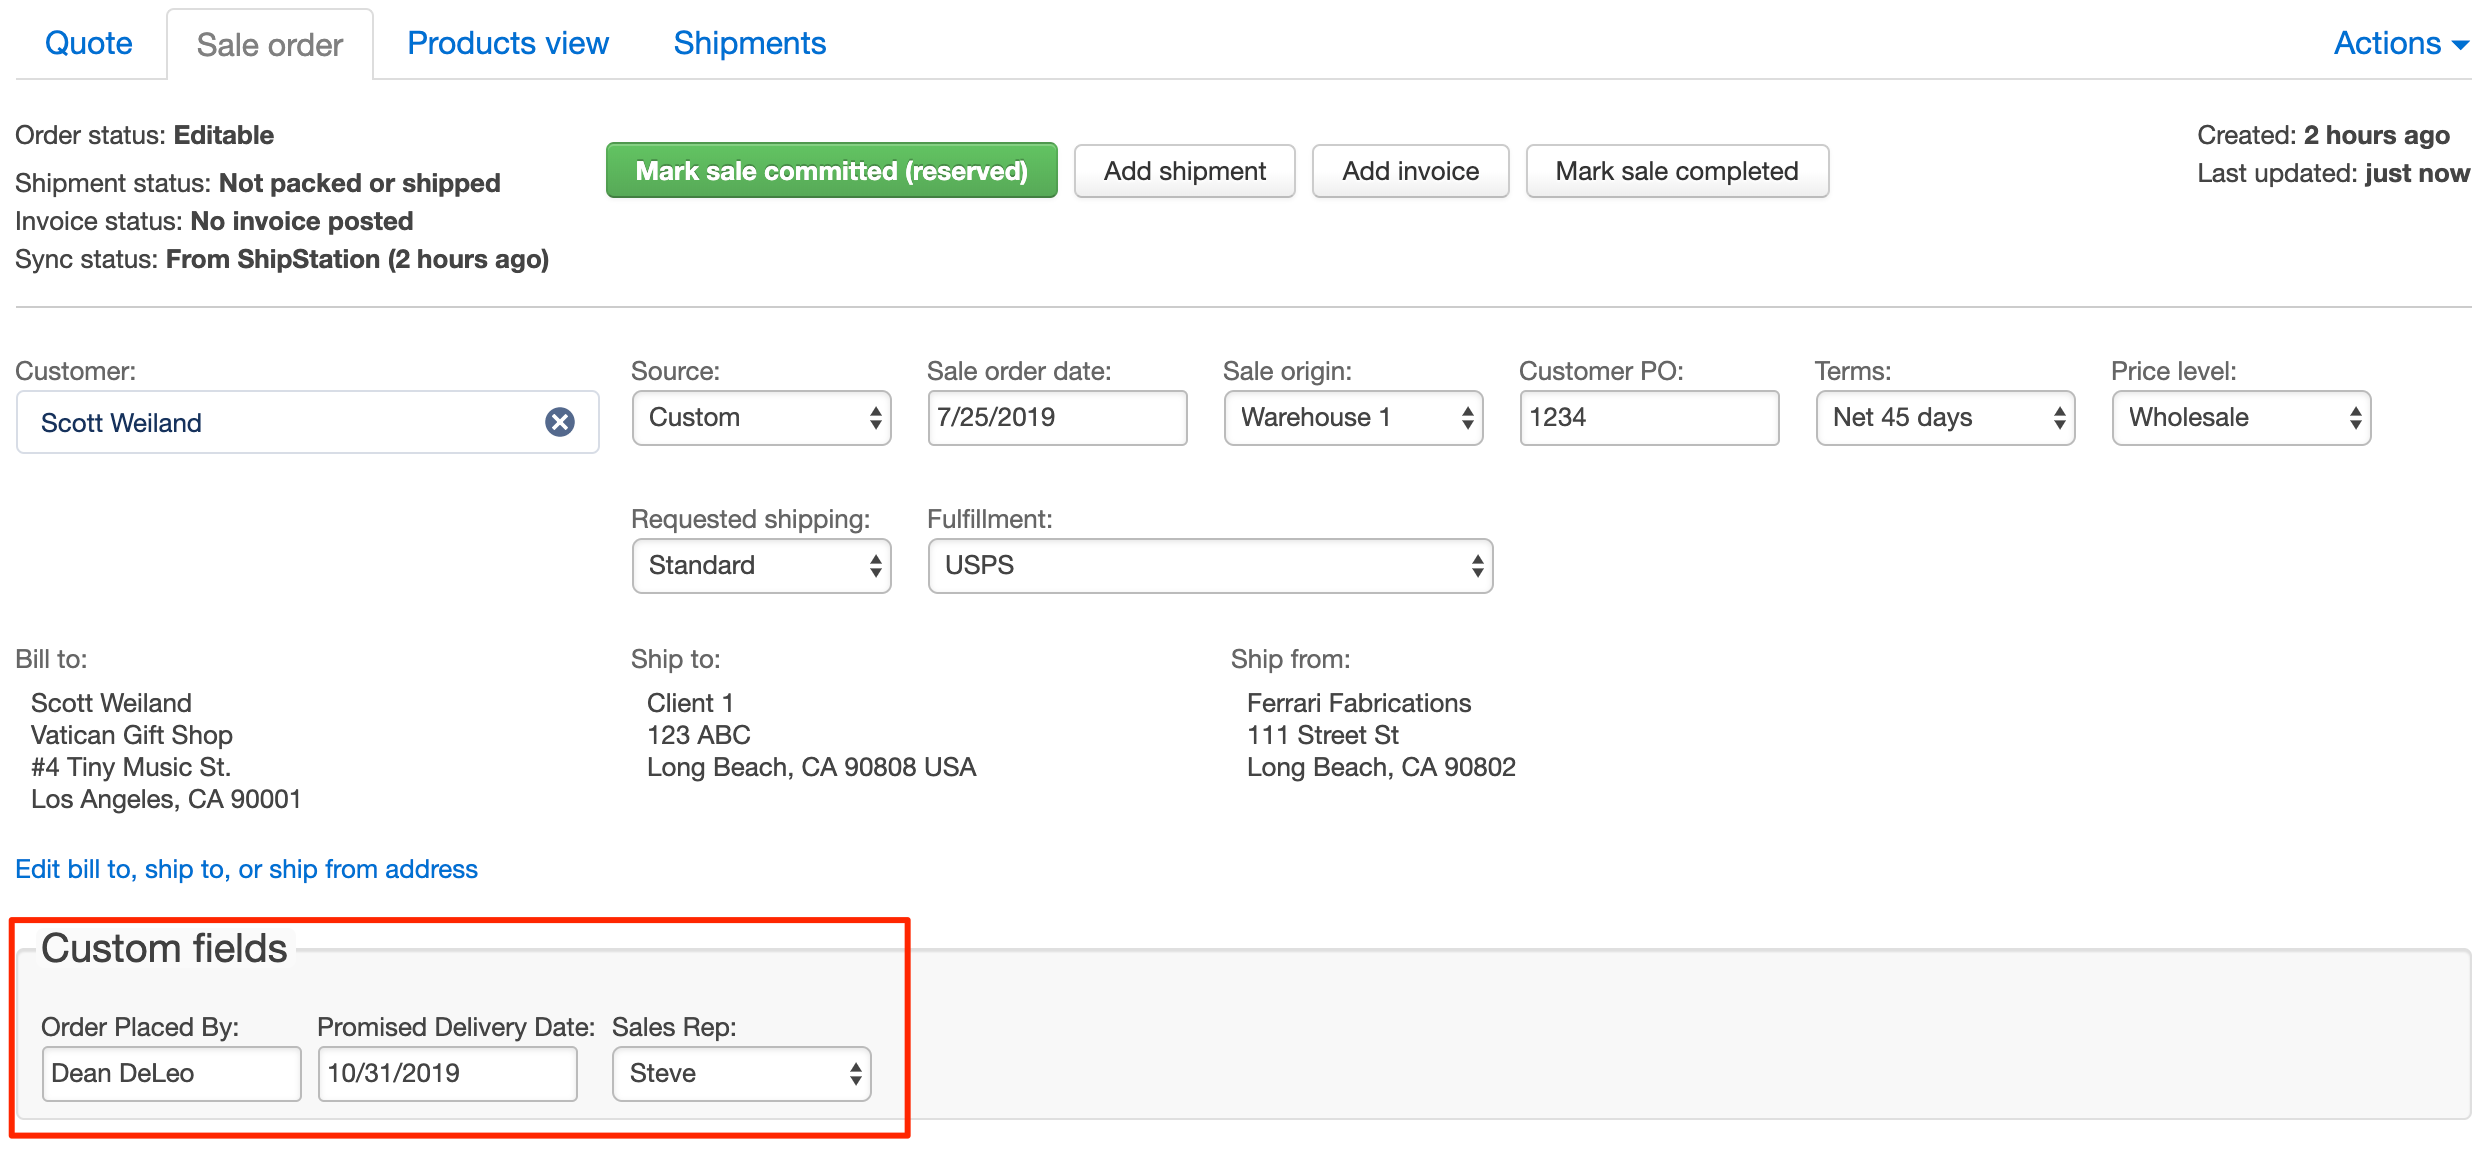Viewport: 2488px width, 1150px height.
Task: Click the 'Not packed or shipped' status text
Action: point(360,183)
